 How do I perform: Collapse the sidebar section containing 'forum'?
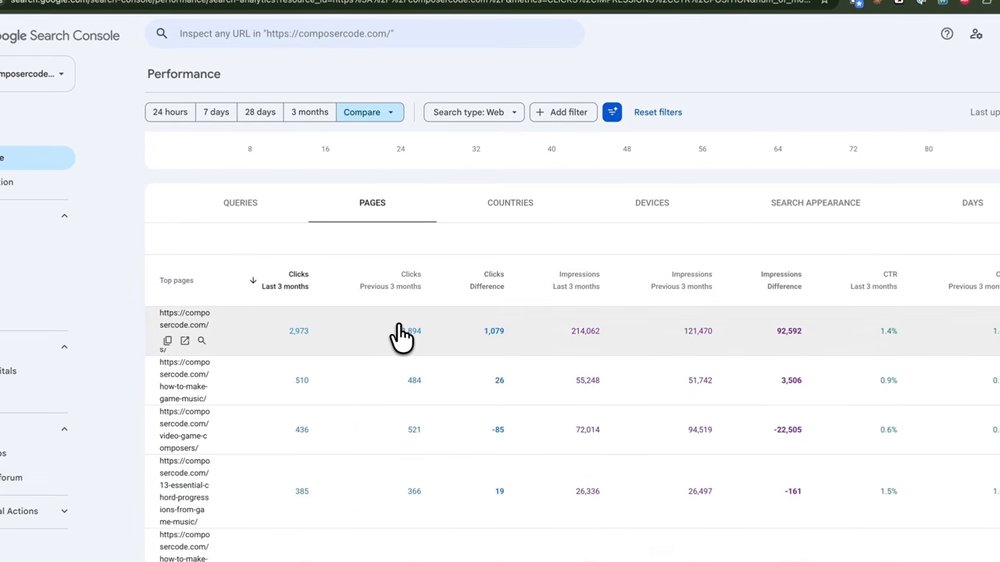(64, 429)
